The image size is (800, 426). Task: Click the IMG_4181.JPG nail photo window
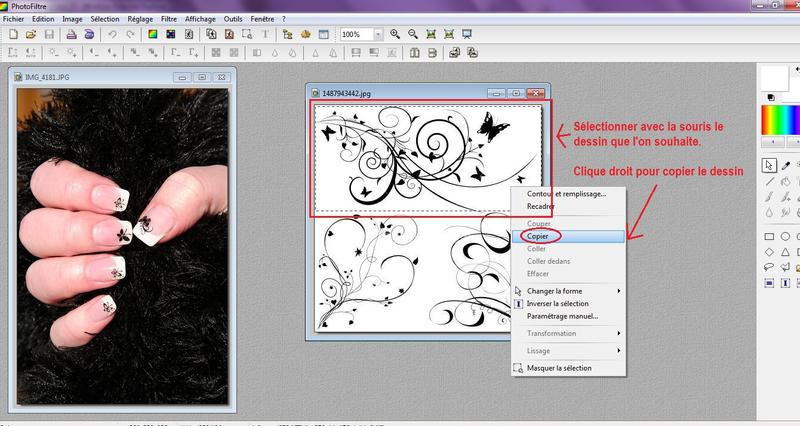coord(120,240)
